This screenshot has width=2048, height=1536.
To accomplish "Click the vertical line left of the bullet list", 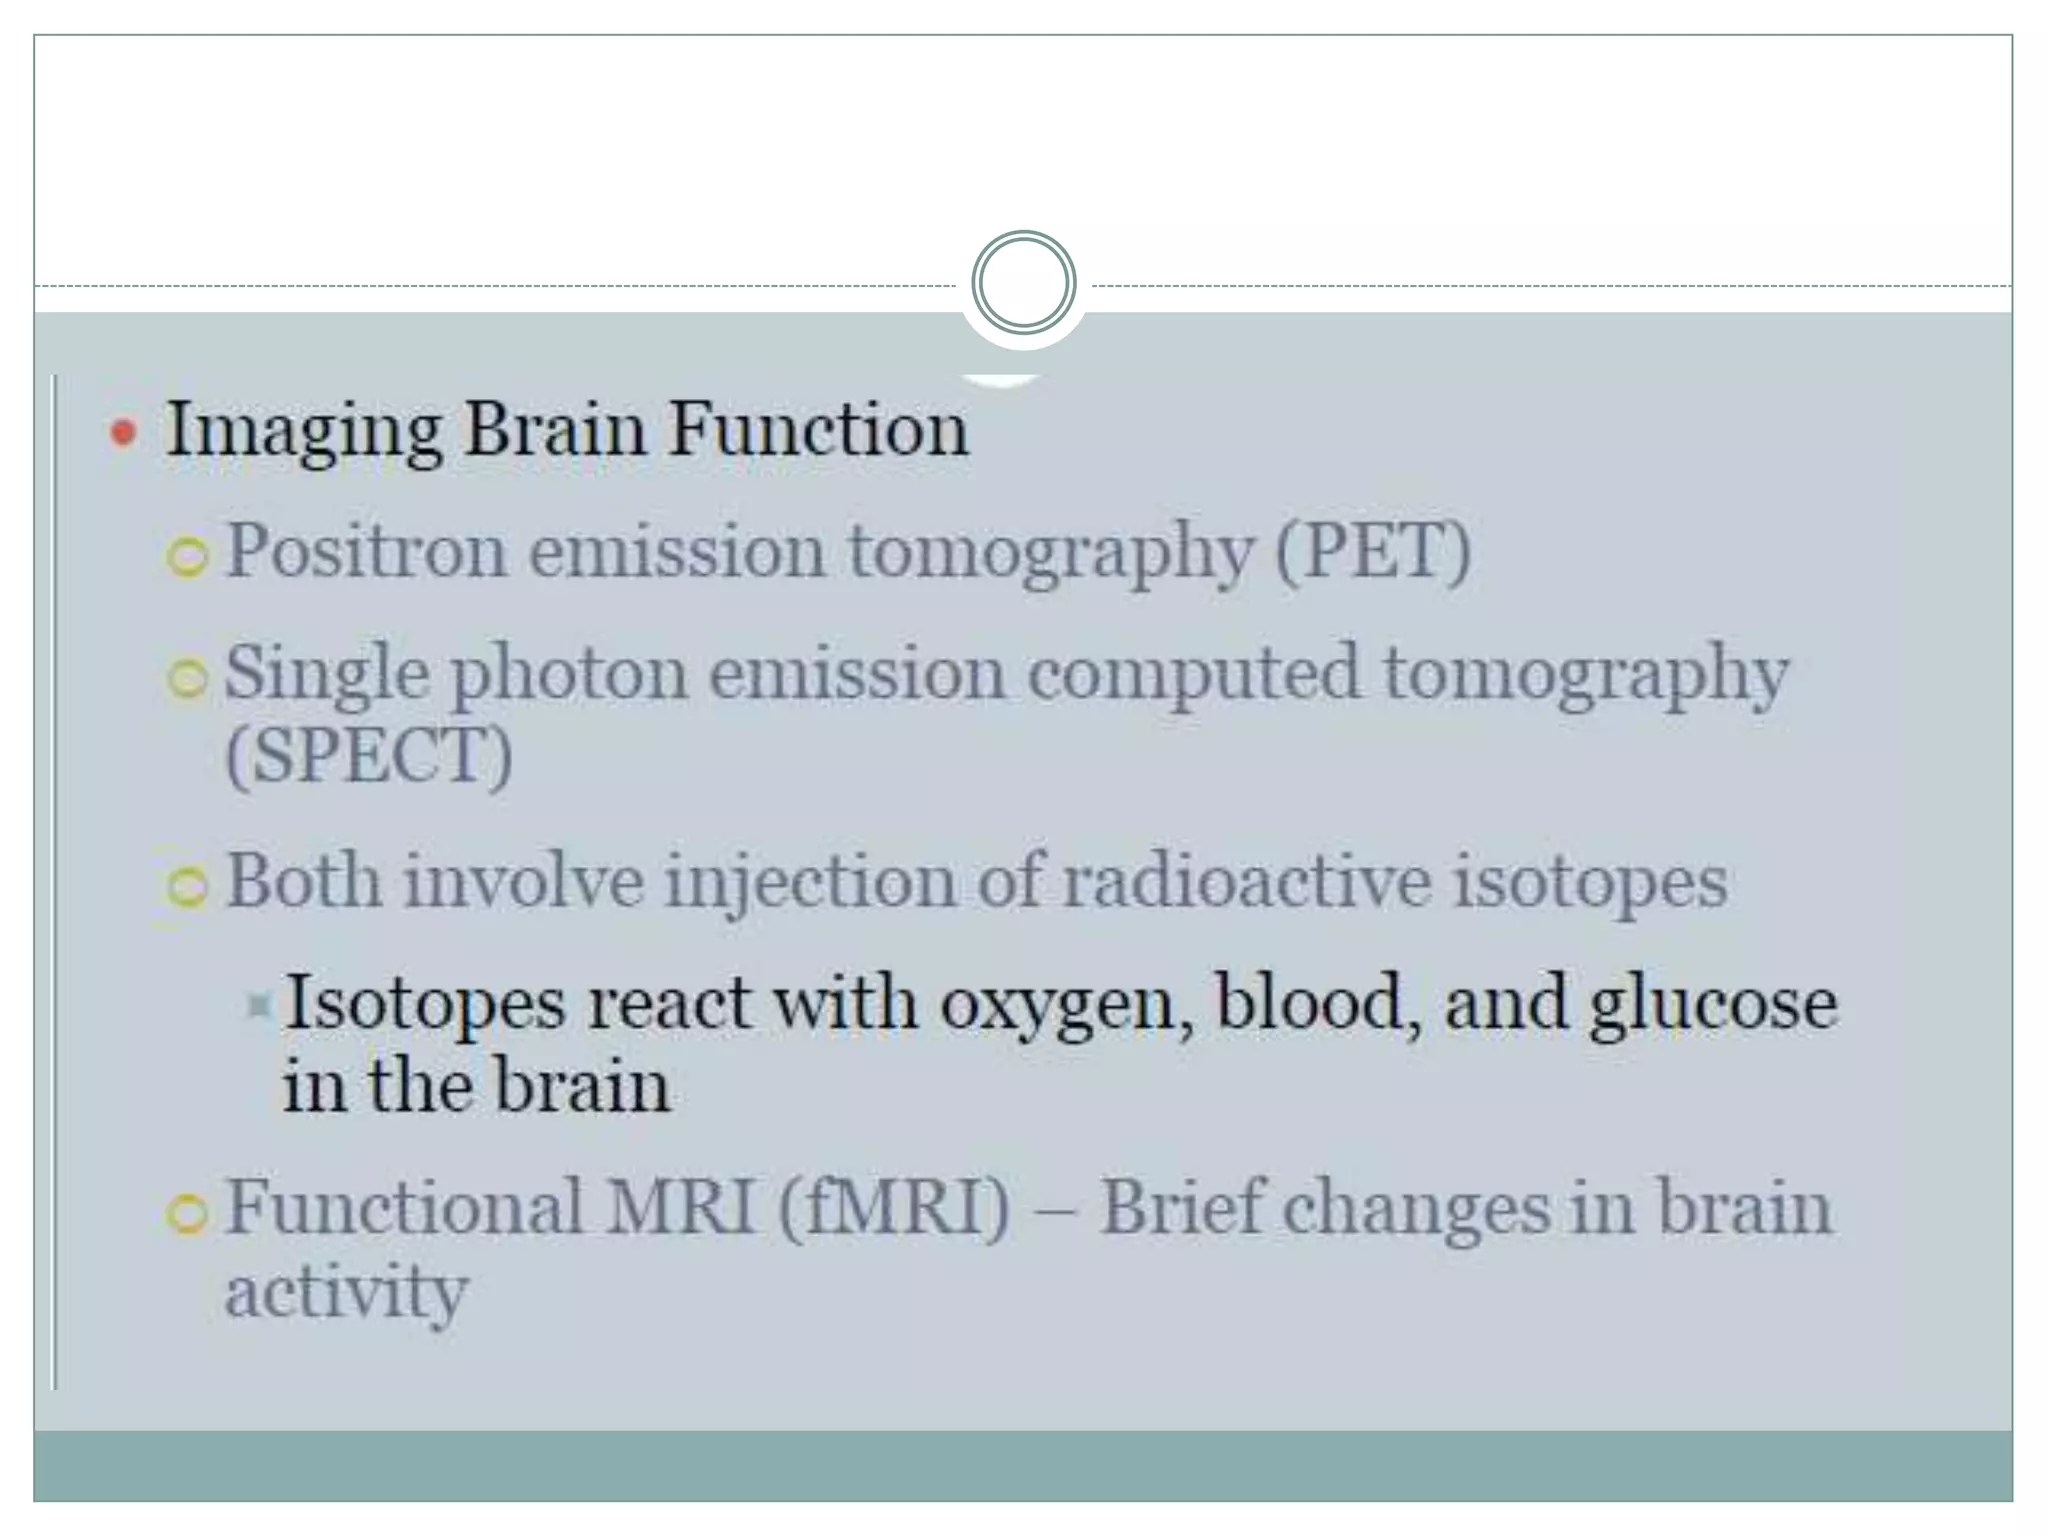I will click(54, 882).
